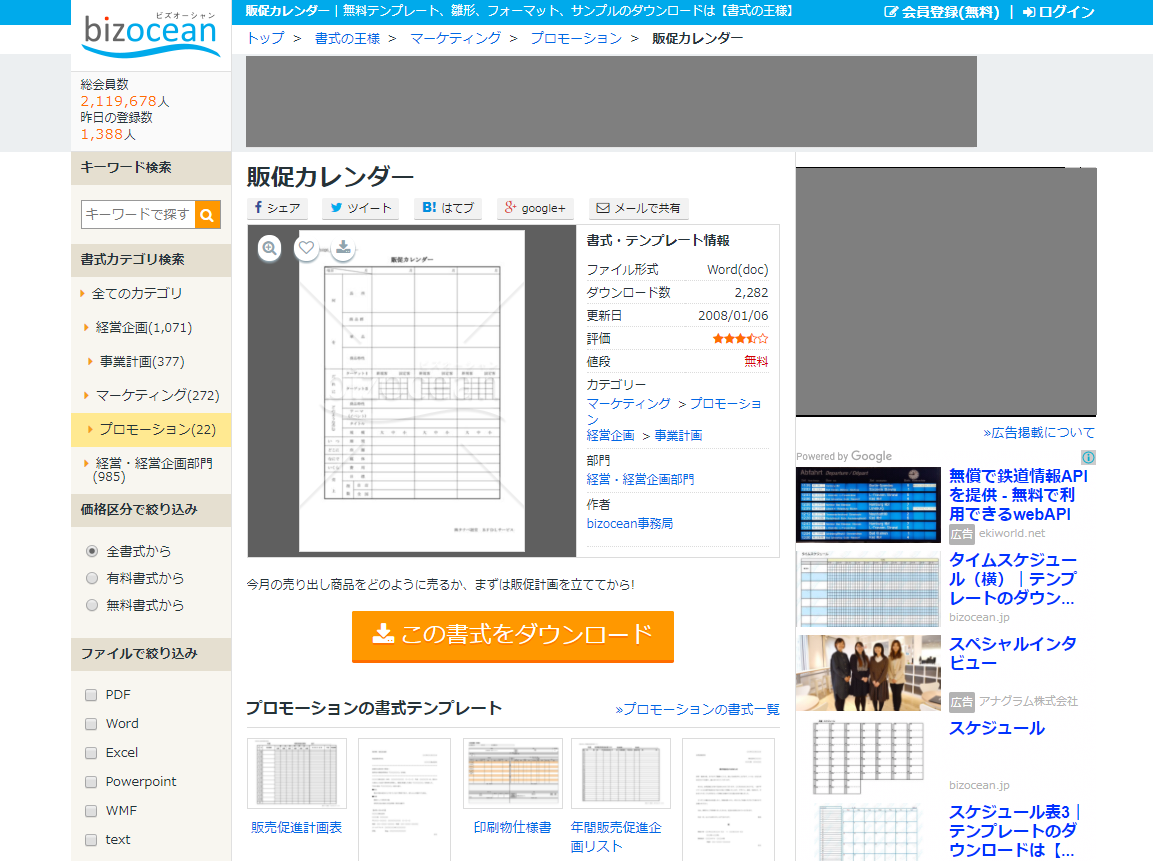1153x861 pixels.
Task: Go to 書式の王様 in breadcrumb
Action: tap(349, 38)
